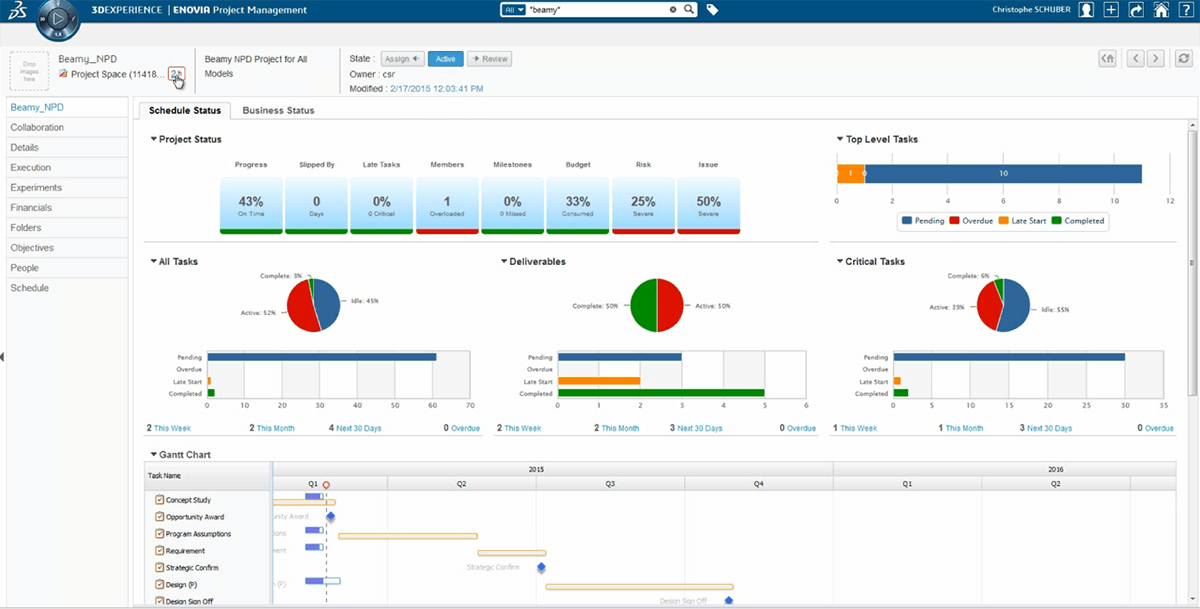Switch to the Business Status tab

click(278, 110)
